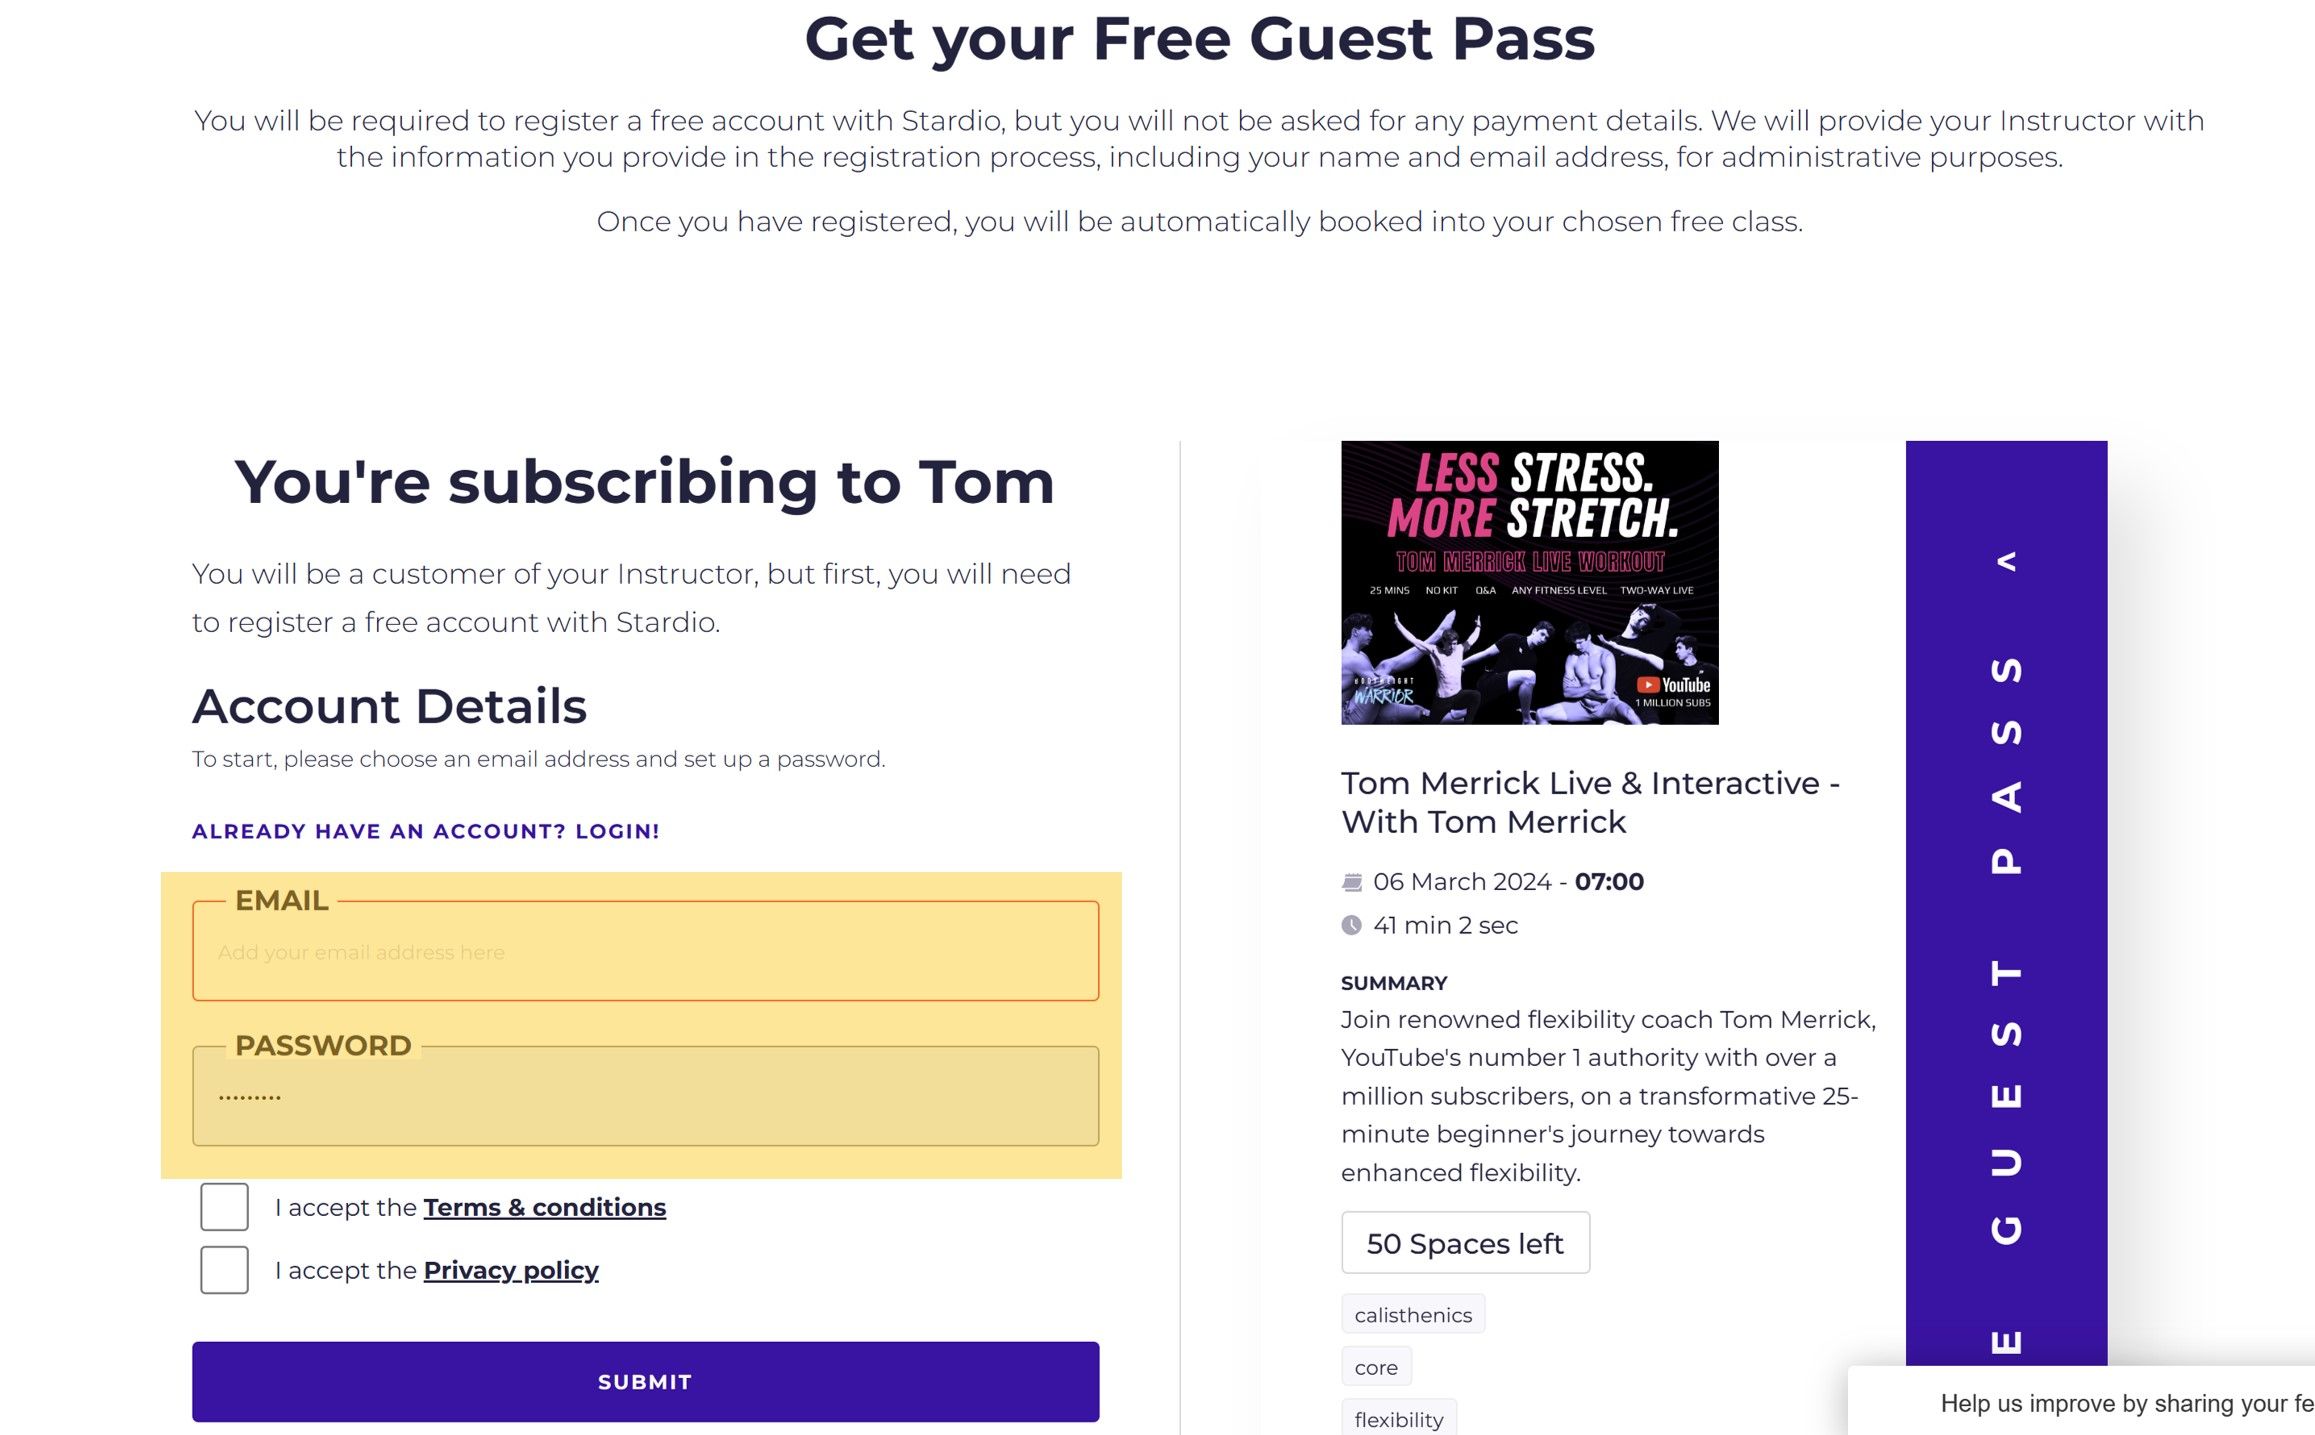Image resolution: width=2315 pixels, height=1435 pixels.
Task: Tick the Privacy policy acceptance checkbox
Action: click(x=224, y=1270)
